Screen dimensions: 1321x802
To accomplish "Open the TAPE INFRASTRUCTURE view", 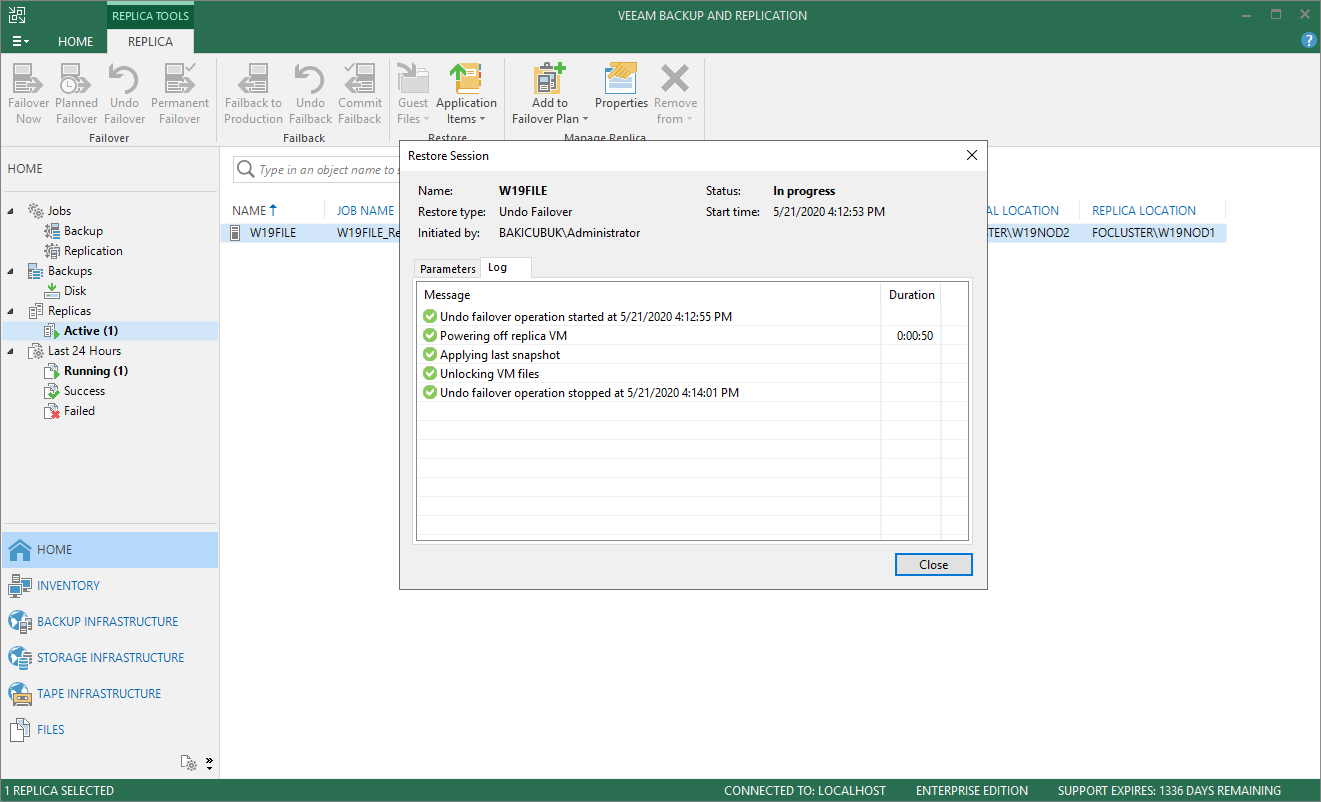I will click(x=109, y=694).
